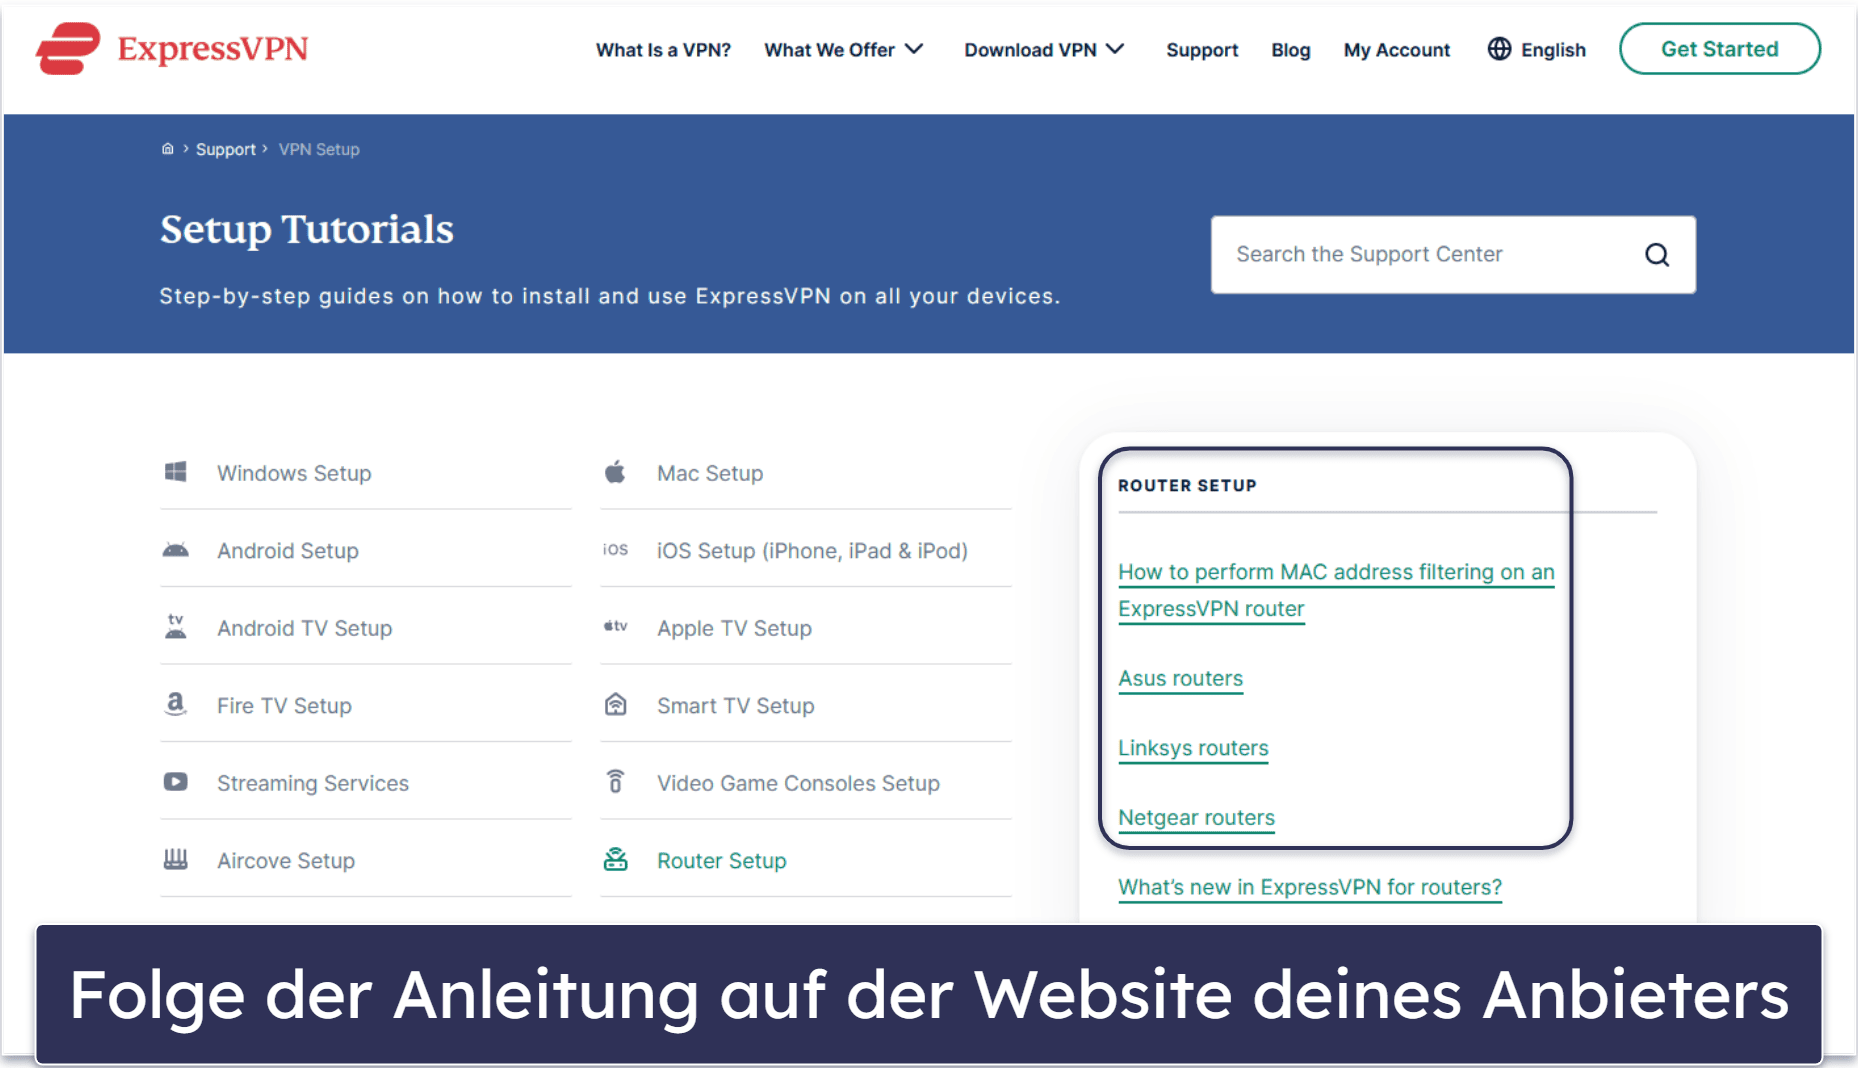Click the green Router Setup icon
The height and width of the screenshot is (1068, 1858).
point(616,859)
